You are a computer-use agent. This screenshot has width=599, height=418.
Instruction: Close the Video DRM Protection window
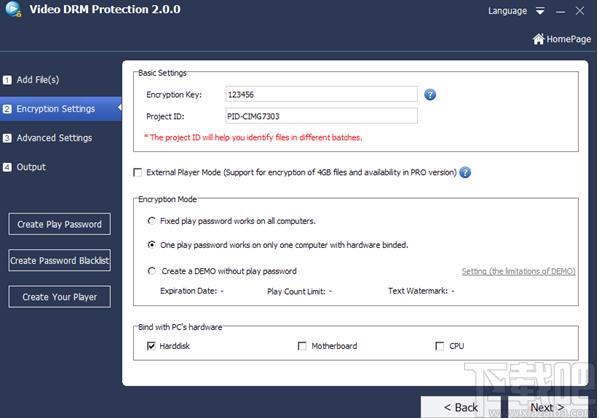tap(580, 11)
